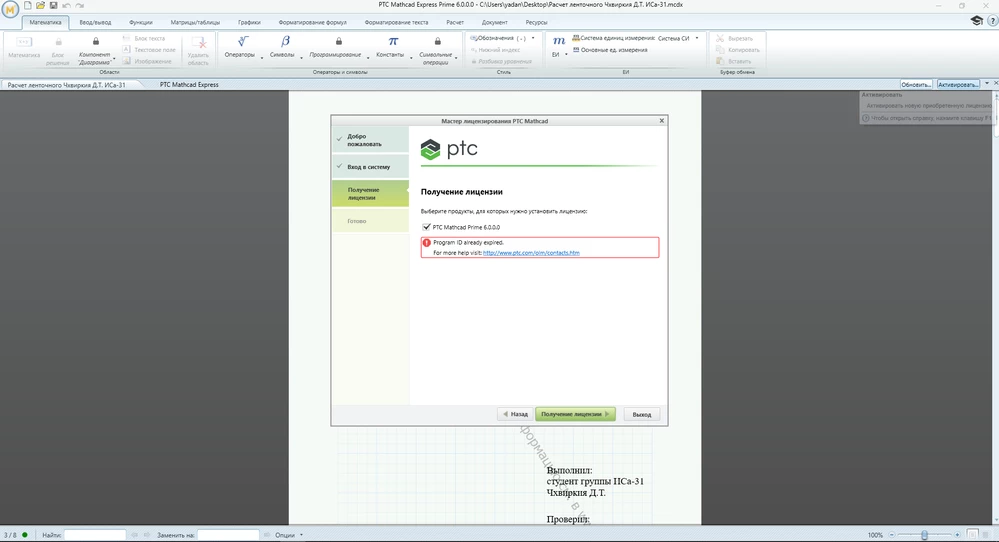Click the Вставить clipboard item
999x542 pixels.
[x=733, y=61]
